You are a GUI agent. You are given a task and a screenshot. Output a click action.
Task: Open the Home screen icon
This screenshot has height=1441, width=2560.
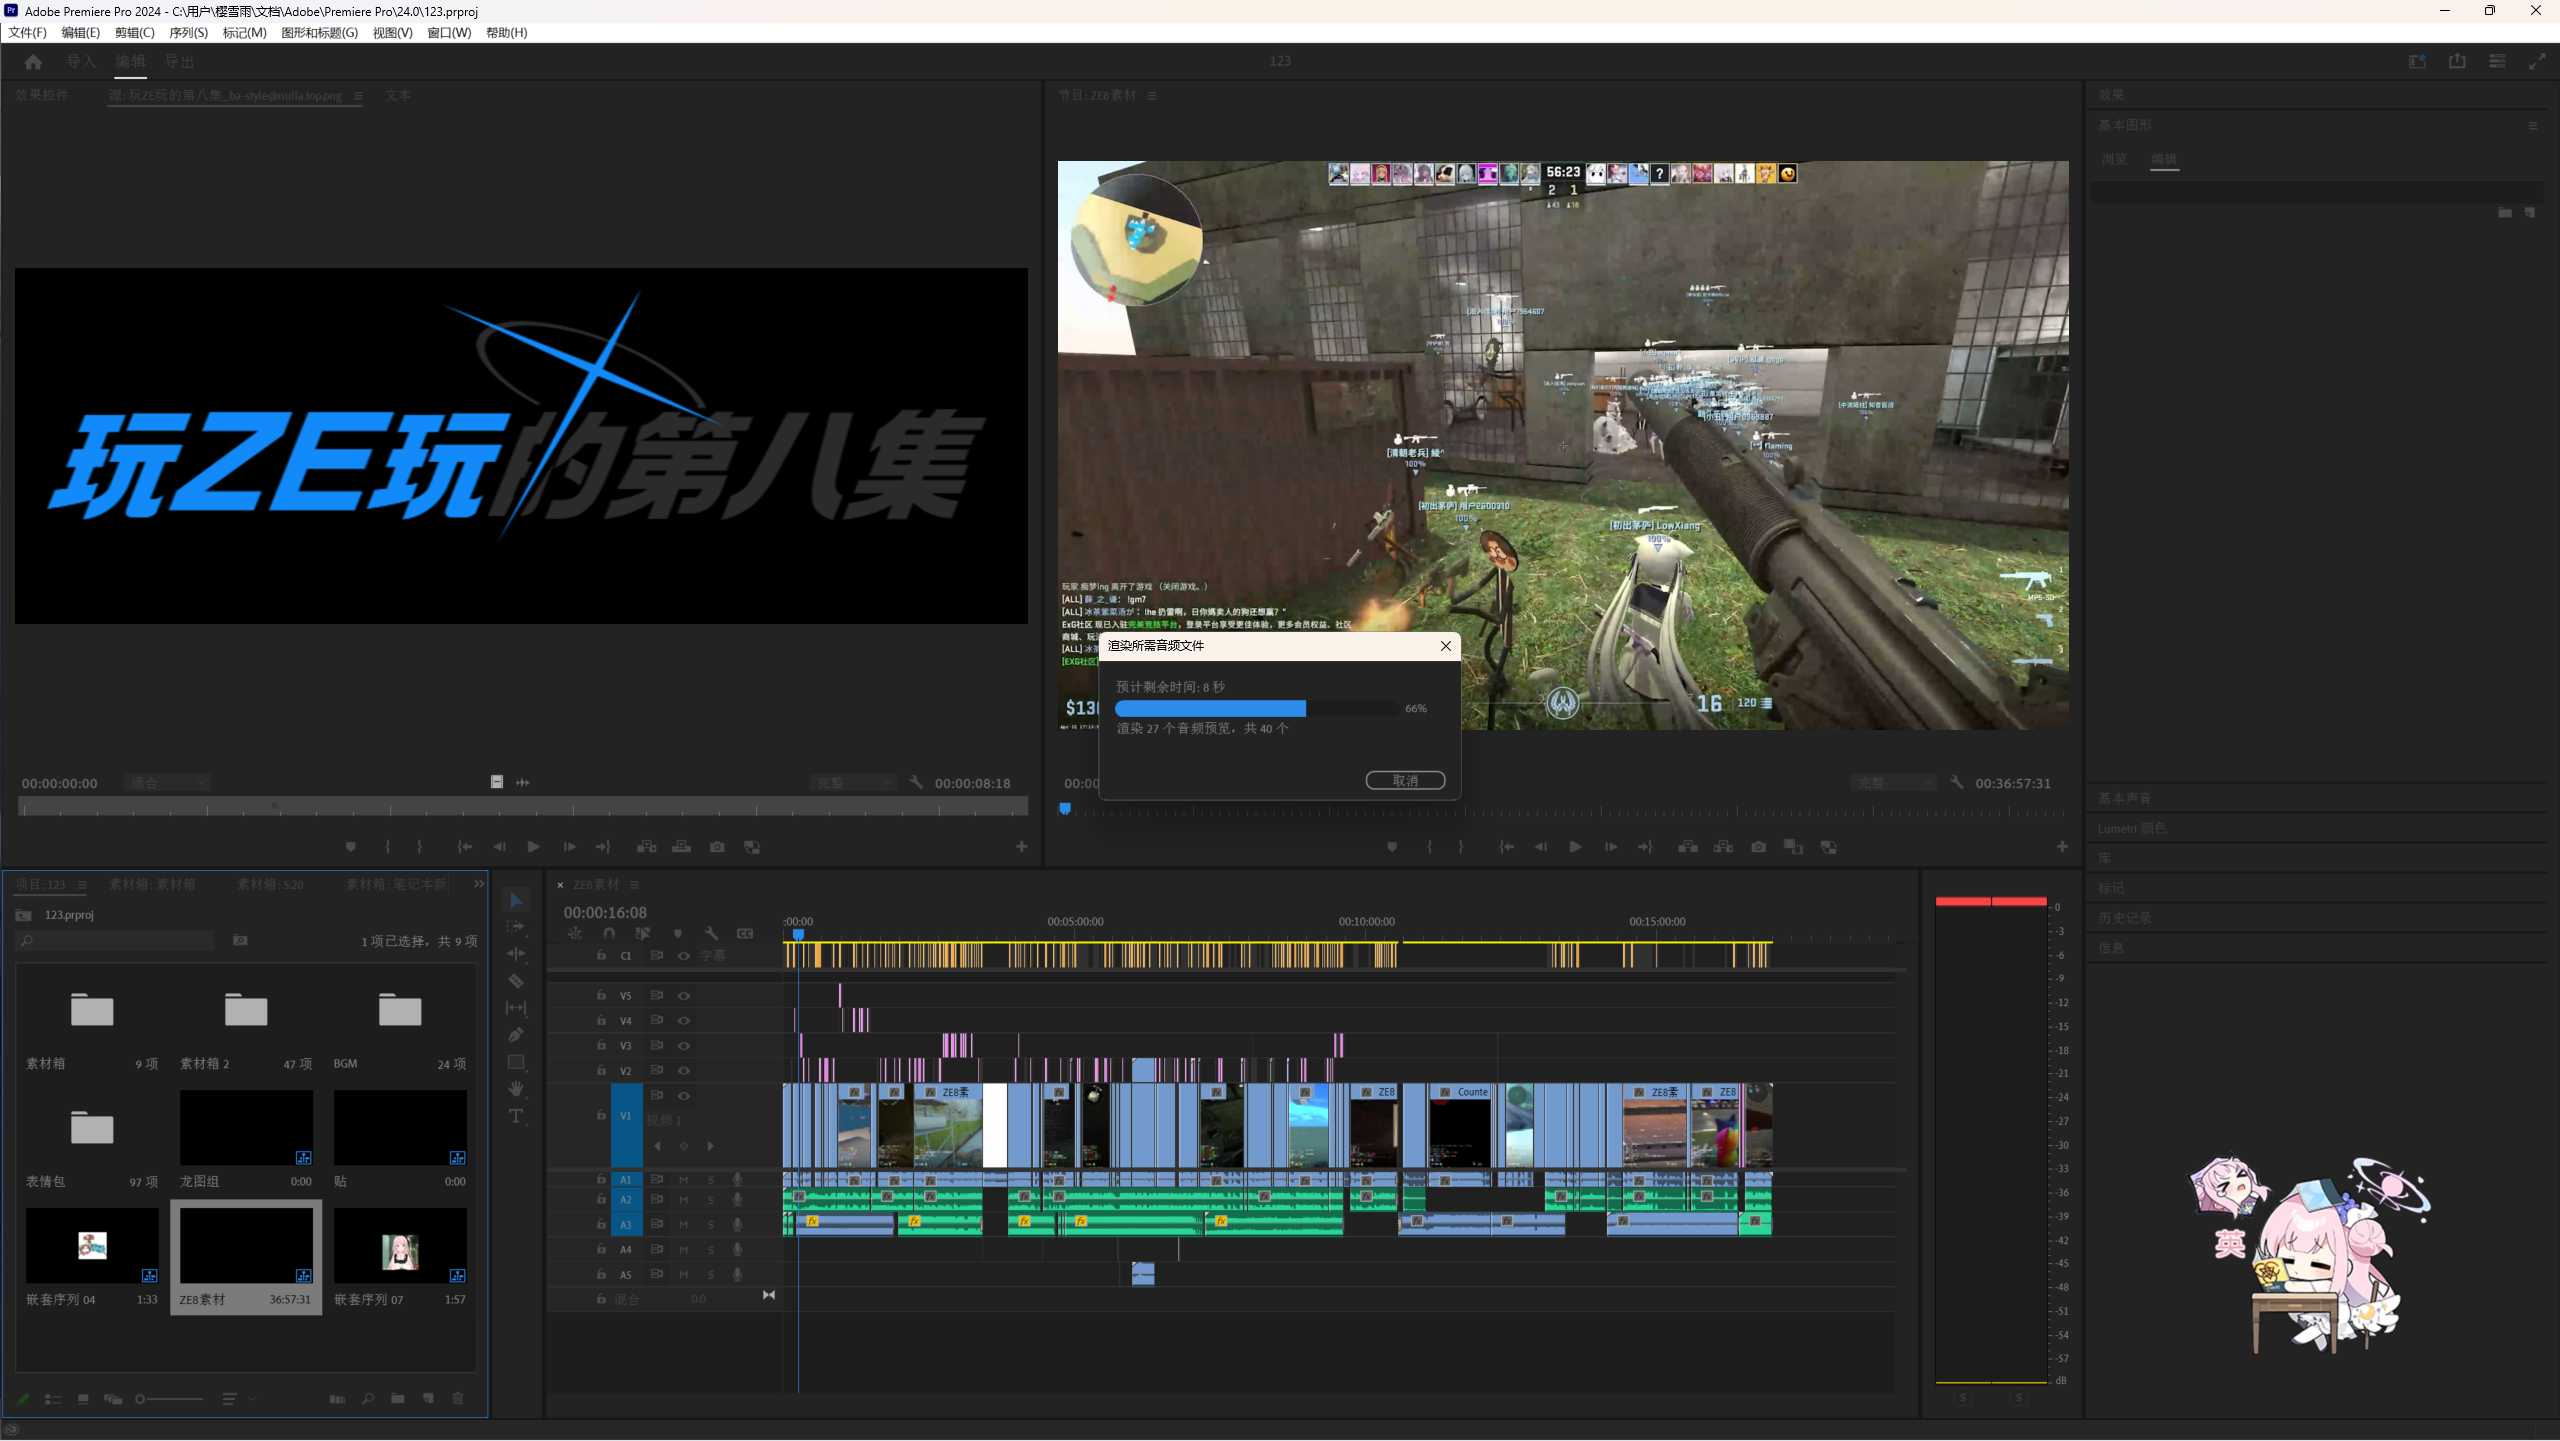(33, 62)
